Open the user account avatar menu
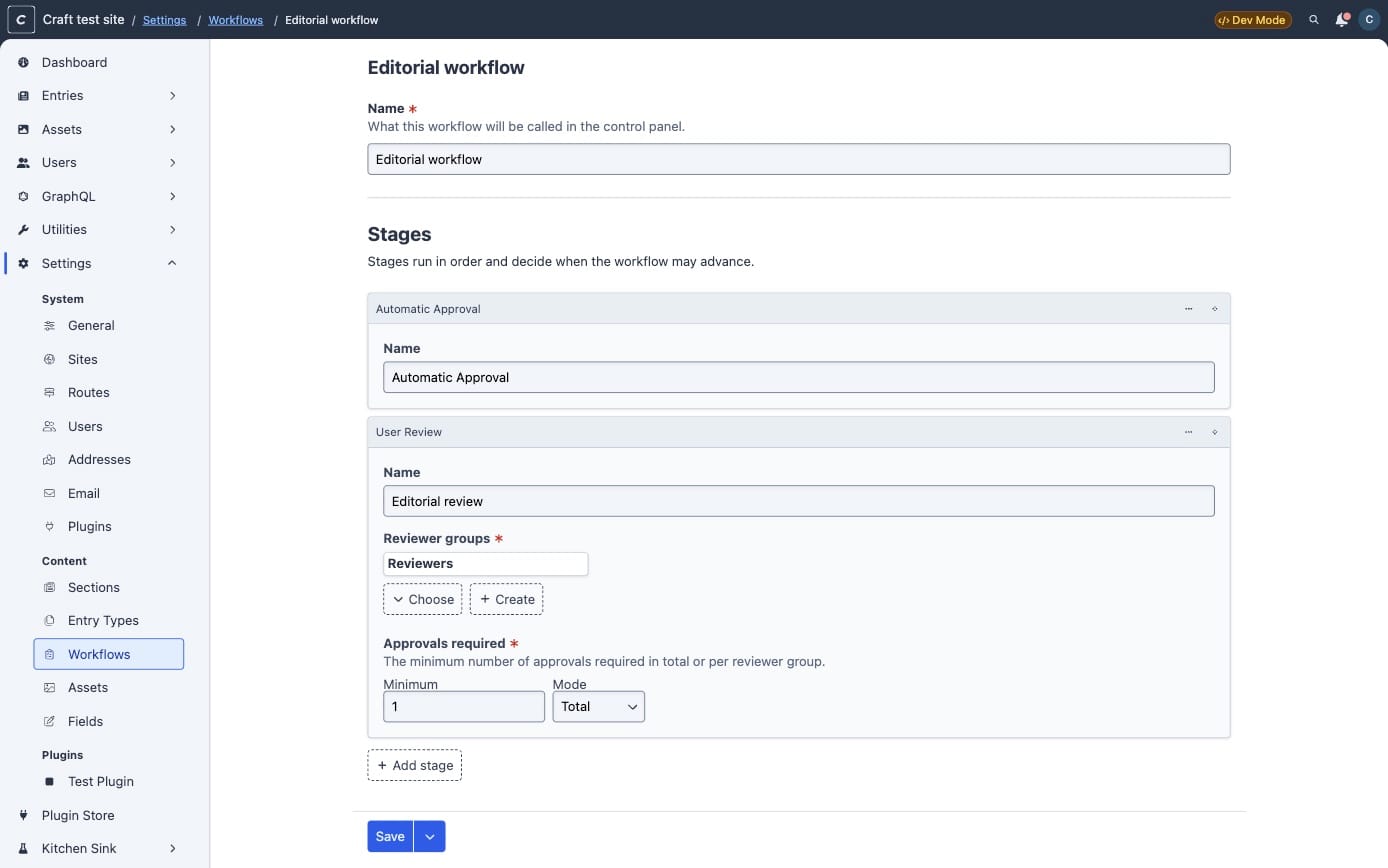Image resolution: width=1388 pixels, height=868 pixels. coord(1369,20)
